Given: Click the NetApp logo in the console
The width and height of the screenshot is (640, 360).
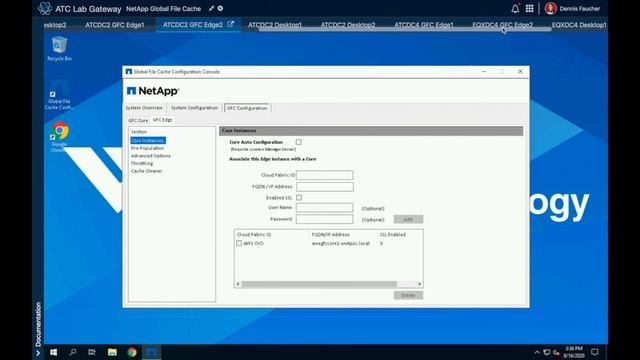Looking at the screenshot, I should (x=153, y=91).
